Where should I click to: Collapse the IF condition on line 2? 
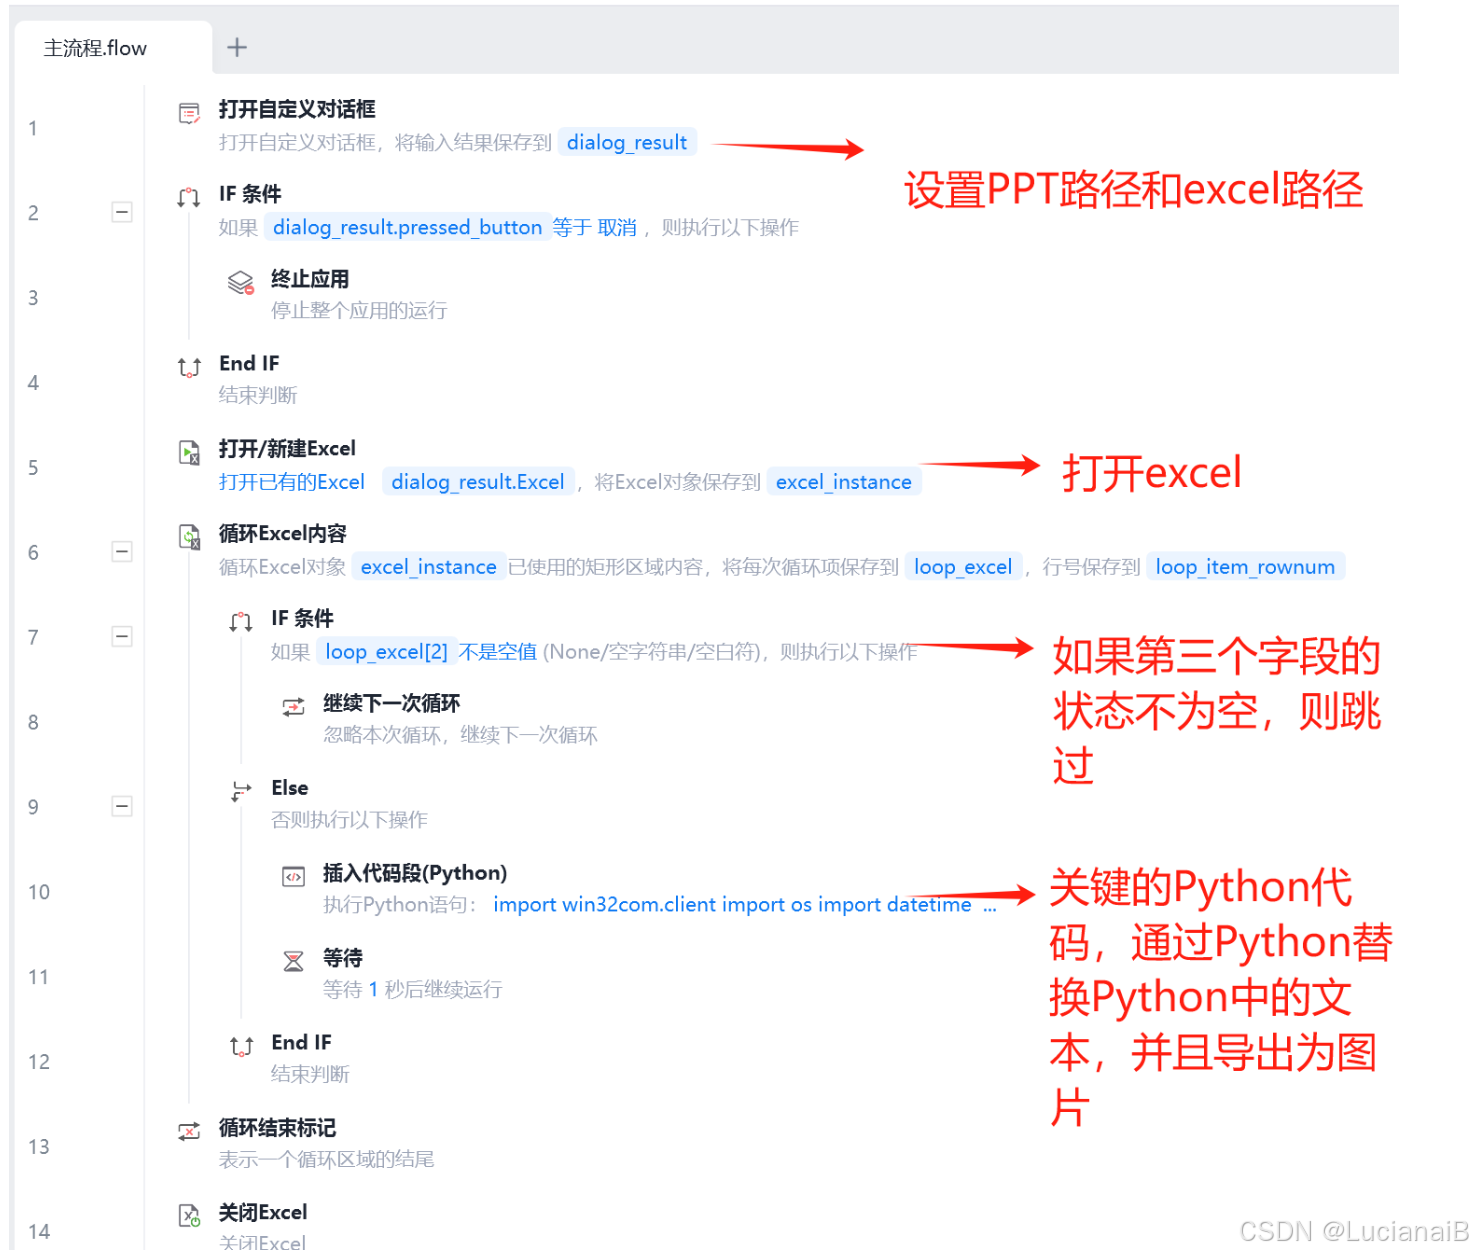point(122,212)
